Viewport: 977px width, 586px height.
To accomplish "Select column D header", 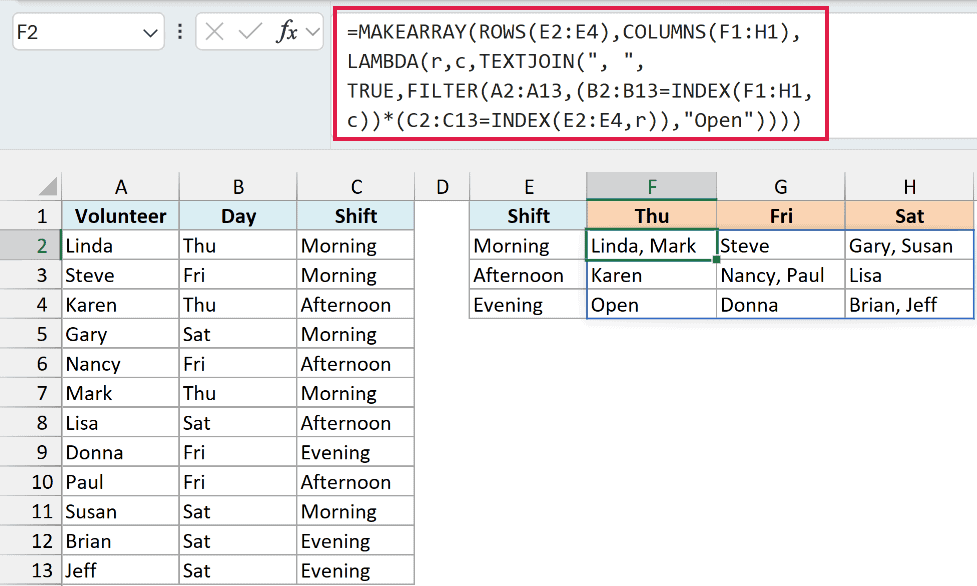I will click(x=442, y=186).
